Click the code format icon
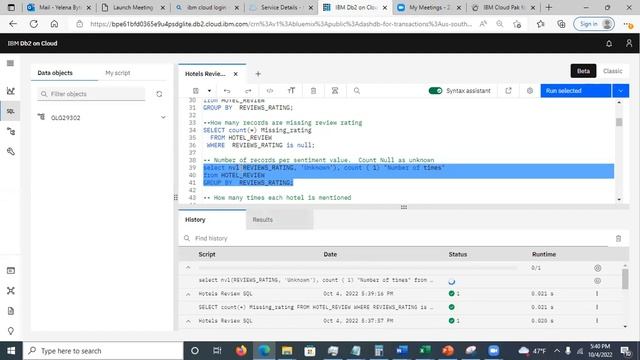640x360 pixels. pos(270,91)
